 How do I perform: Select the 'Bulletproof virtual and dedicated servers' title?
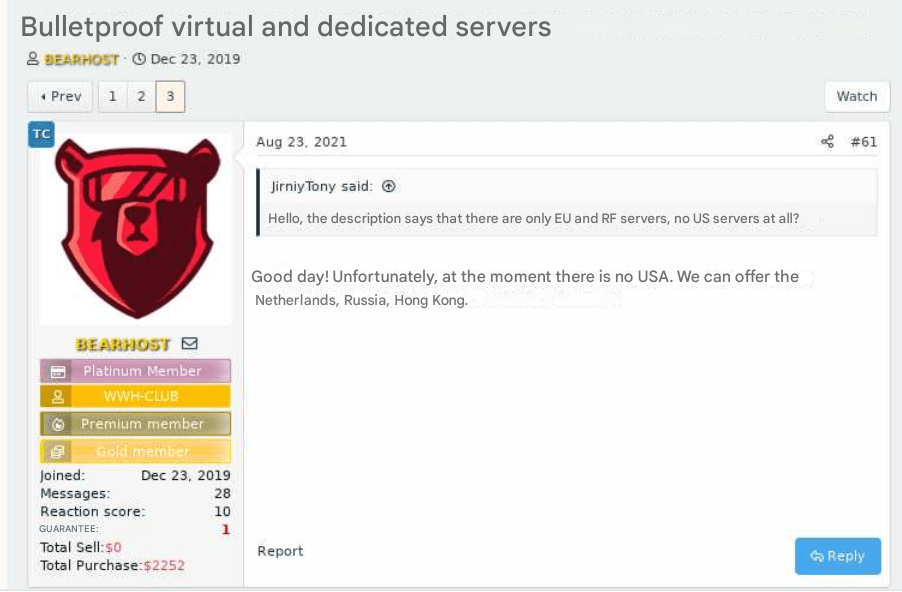[x=286, y=26]
